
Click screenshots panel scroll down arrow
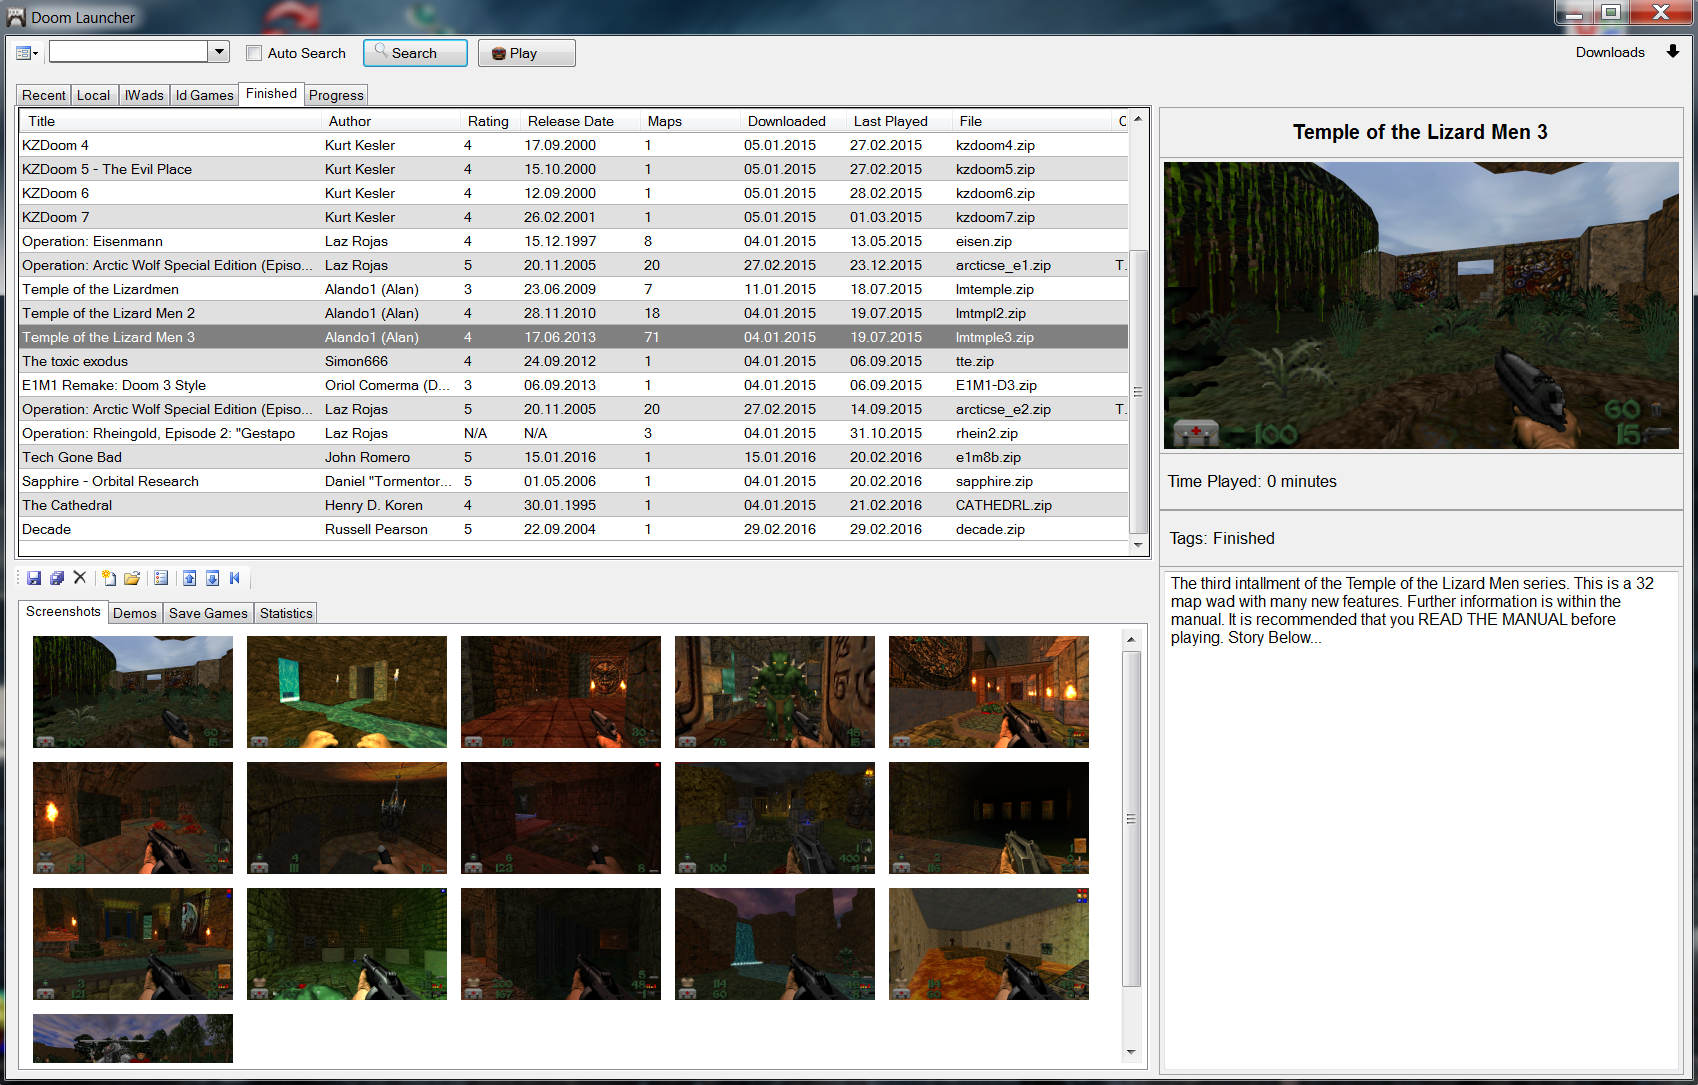click(x=1131, y=1052)
